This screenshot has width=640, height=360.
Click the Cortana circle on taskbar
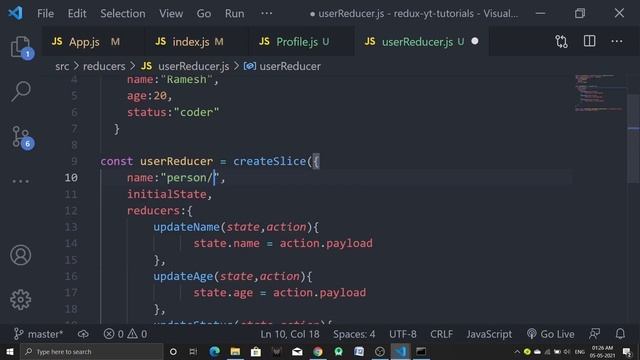[173, 351]
